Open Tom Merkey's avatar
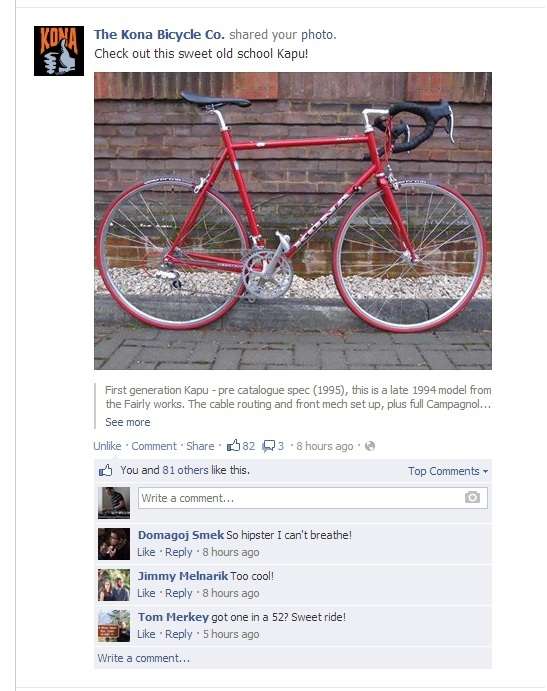This screenshot has width=547, height=691. (114, 626)
